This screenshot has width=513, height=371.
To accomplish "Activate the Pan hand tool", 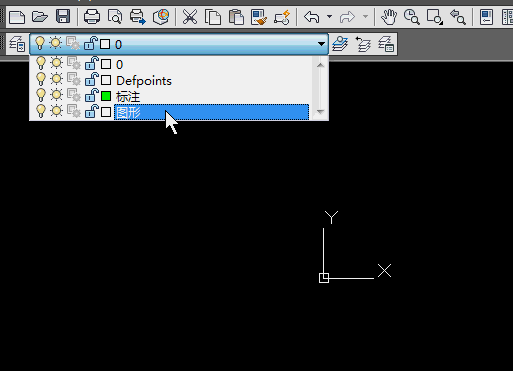I will click(x=389, y=17).
